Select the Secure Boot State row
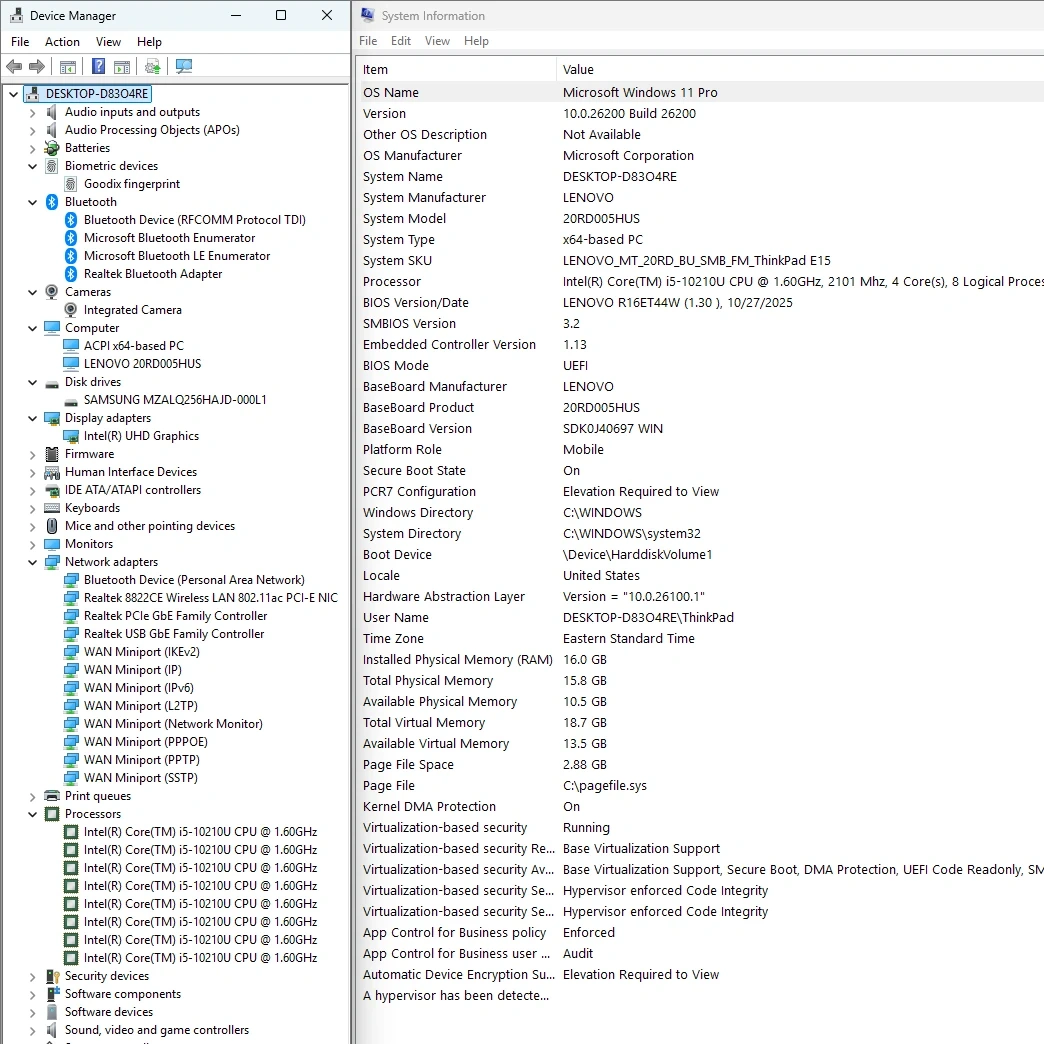Image resolution: width=1044 pixels, height=1044 pixels. 414,471
